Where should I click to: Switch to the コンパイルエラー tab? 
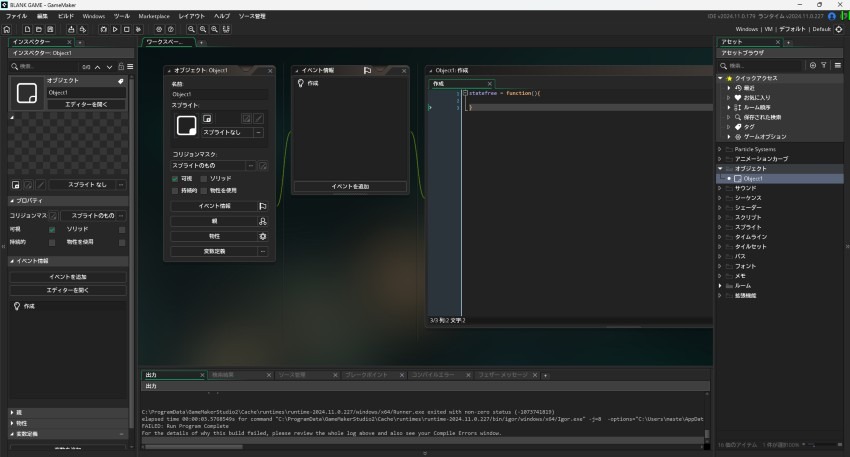[x=433, y=374]
